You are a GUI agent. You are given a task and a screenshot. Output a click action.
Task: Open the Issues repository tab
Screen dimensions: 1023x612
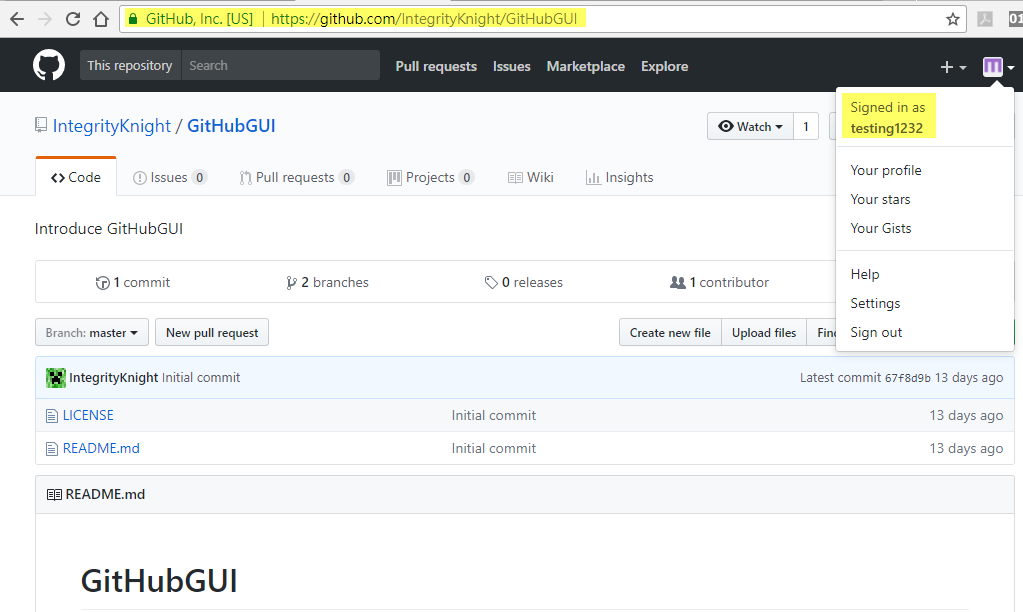point(170,177)
